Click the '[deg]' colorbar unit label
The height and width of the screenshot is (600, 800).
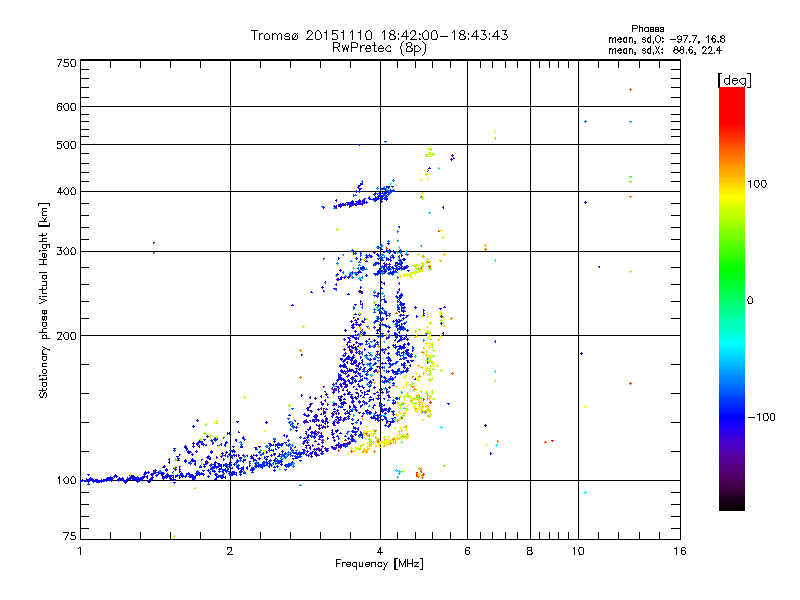pyautogui.click(x=734, y=80)
